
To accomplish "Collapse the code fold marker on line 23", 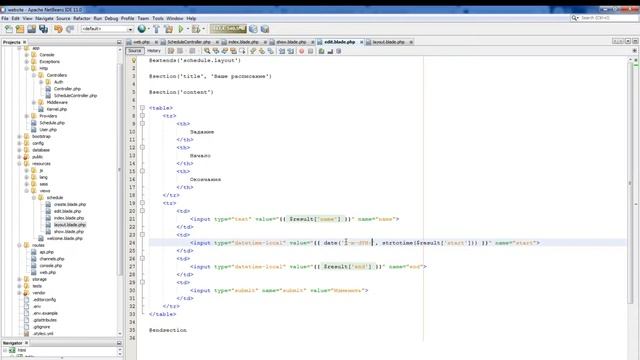I will pos(142,235).
